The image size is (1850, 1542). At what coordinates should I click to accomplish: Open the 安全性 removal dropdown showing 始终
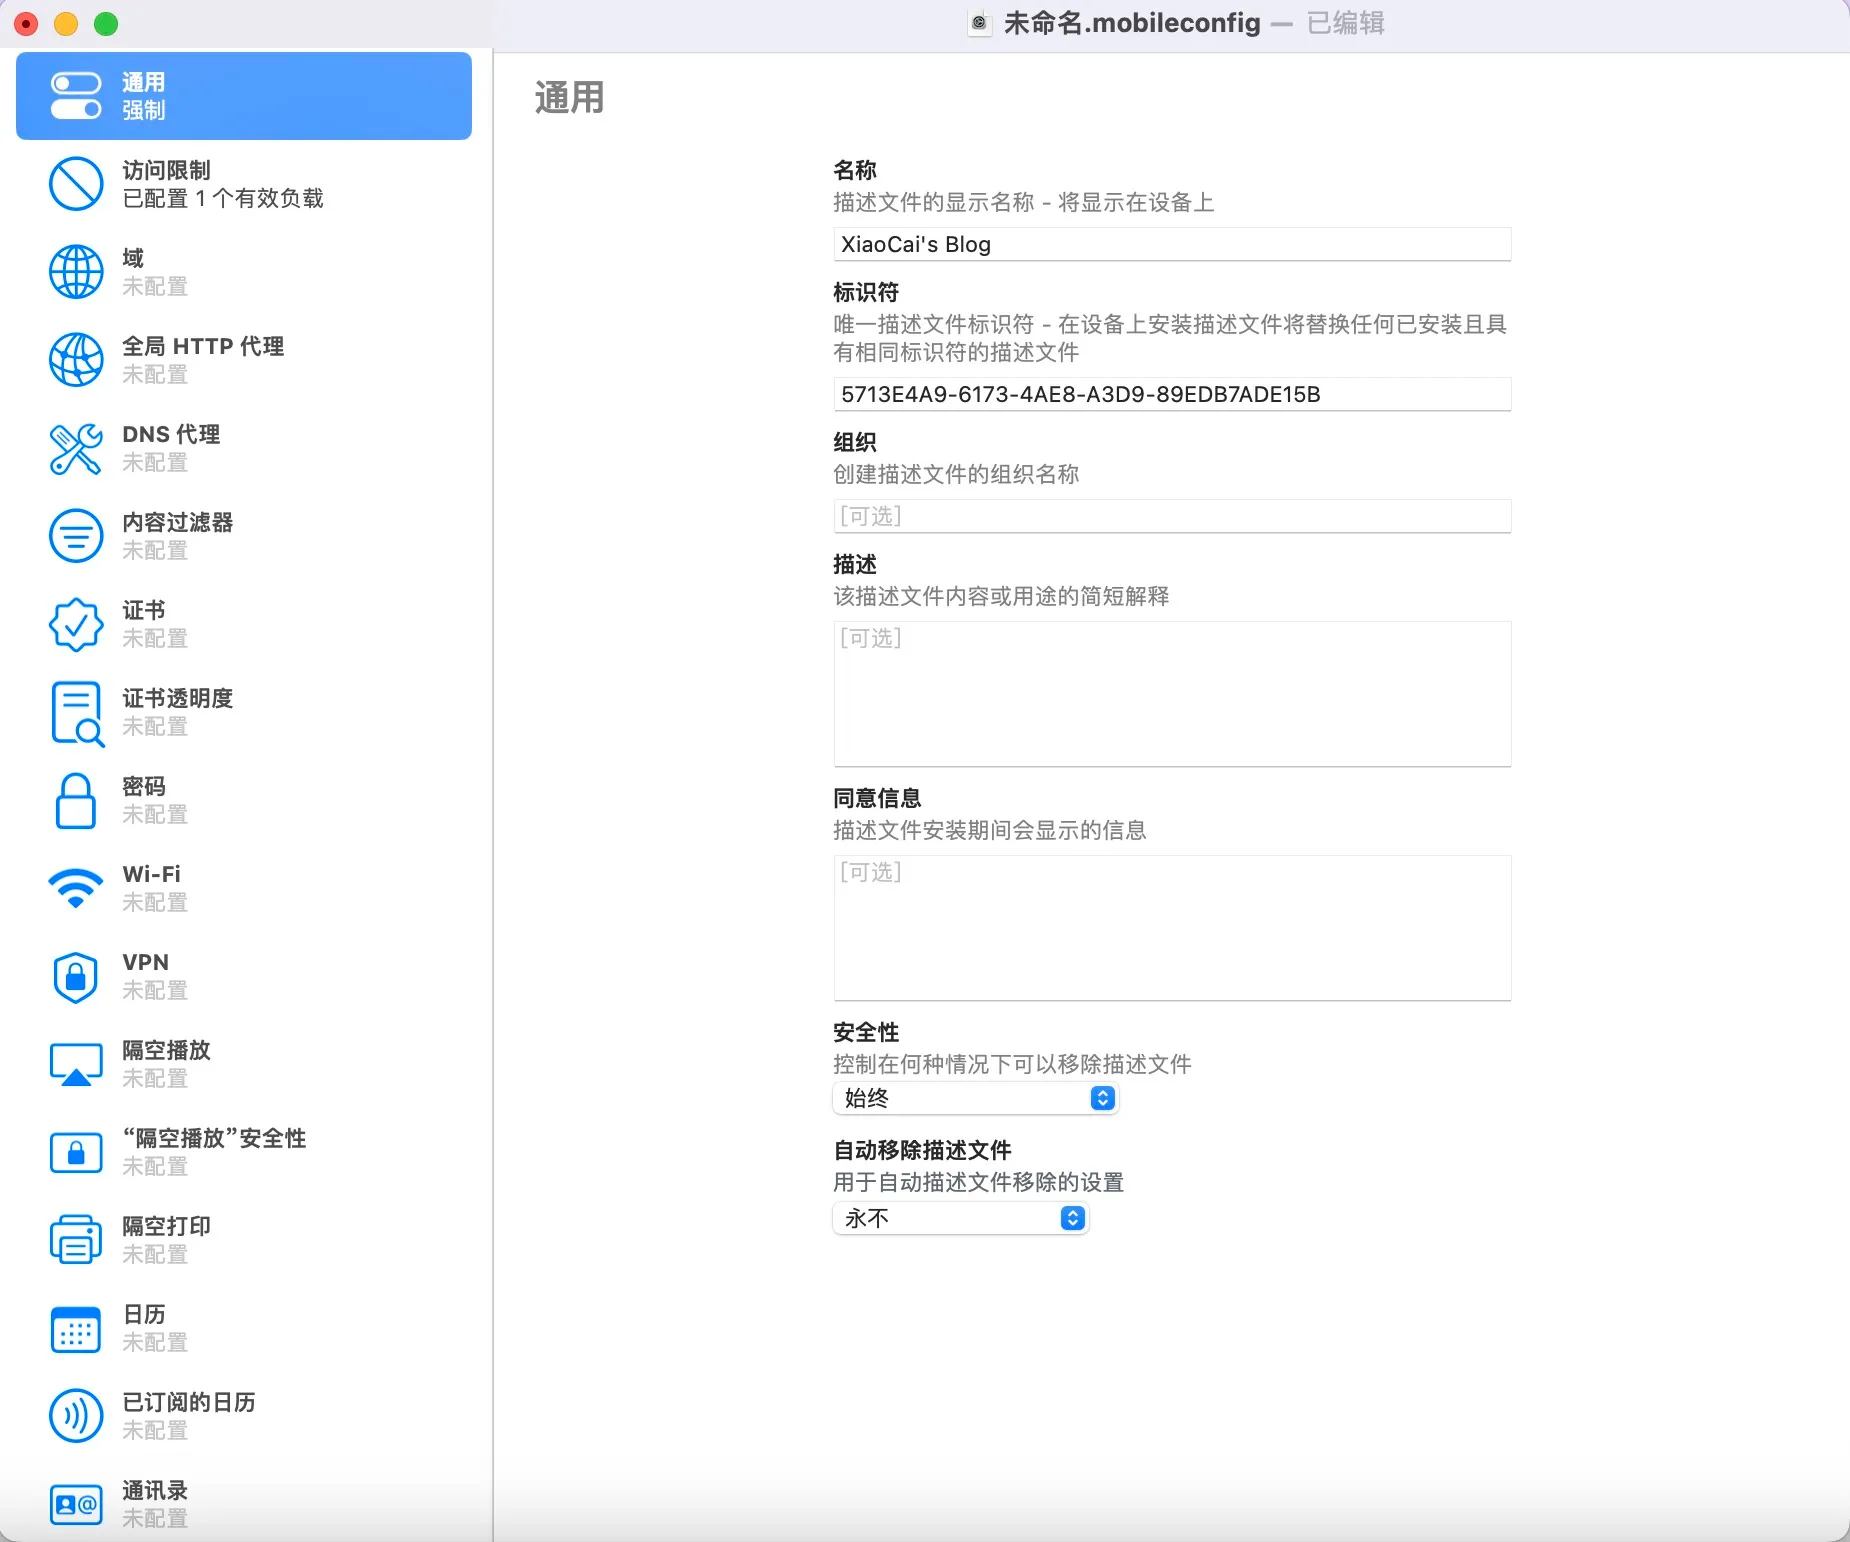(976, 1098)
